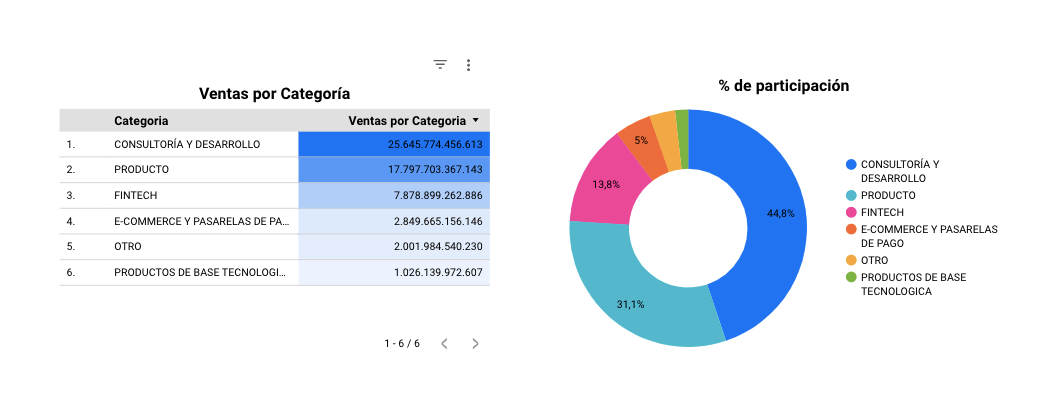Click legend label OTRO

tap(874, 260)
